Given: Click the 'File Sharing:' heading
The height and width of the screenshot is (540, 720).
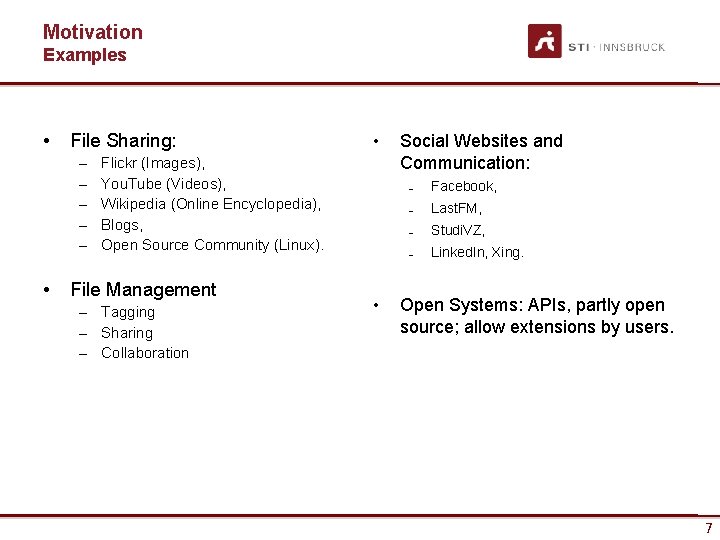Looking at the screenshot, I should 123,141.
